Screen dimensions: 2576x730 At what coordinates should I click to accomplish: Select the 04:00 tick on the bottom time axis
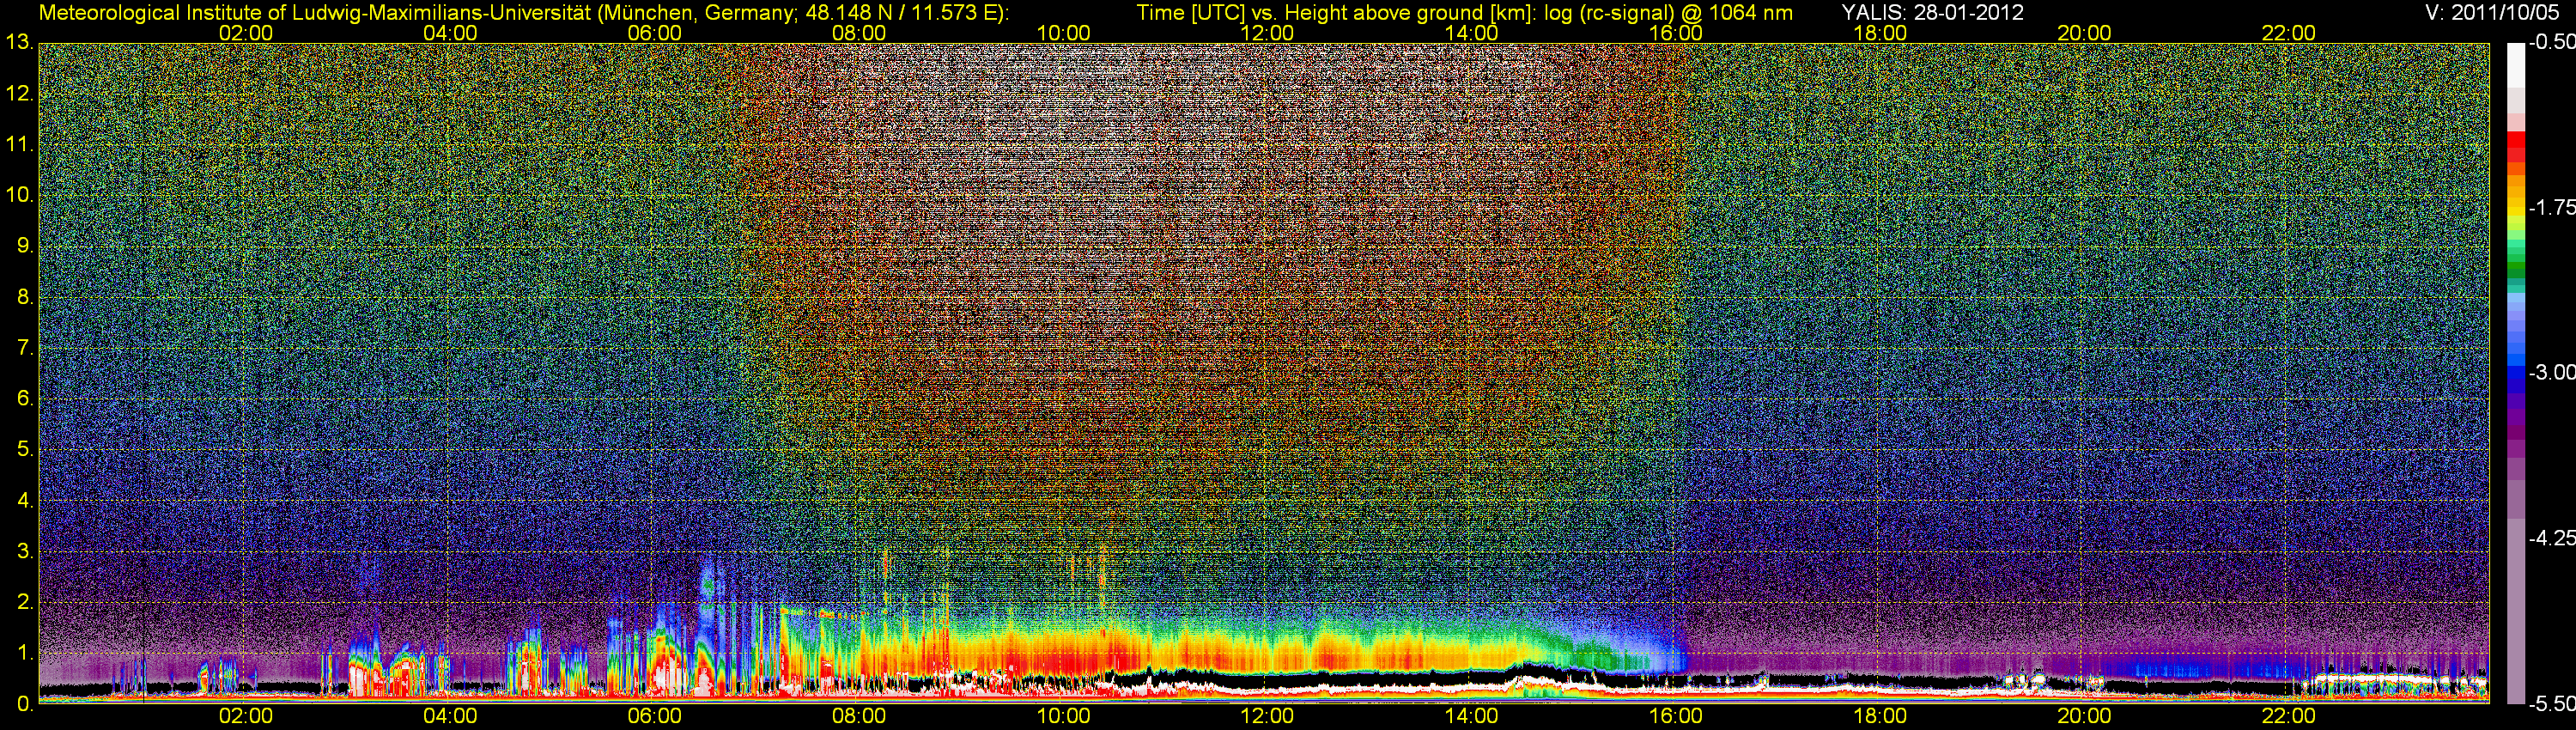tap(450, 717)
